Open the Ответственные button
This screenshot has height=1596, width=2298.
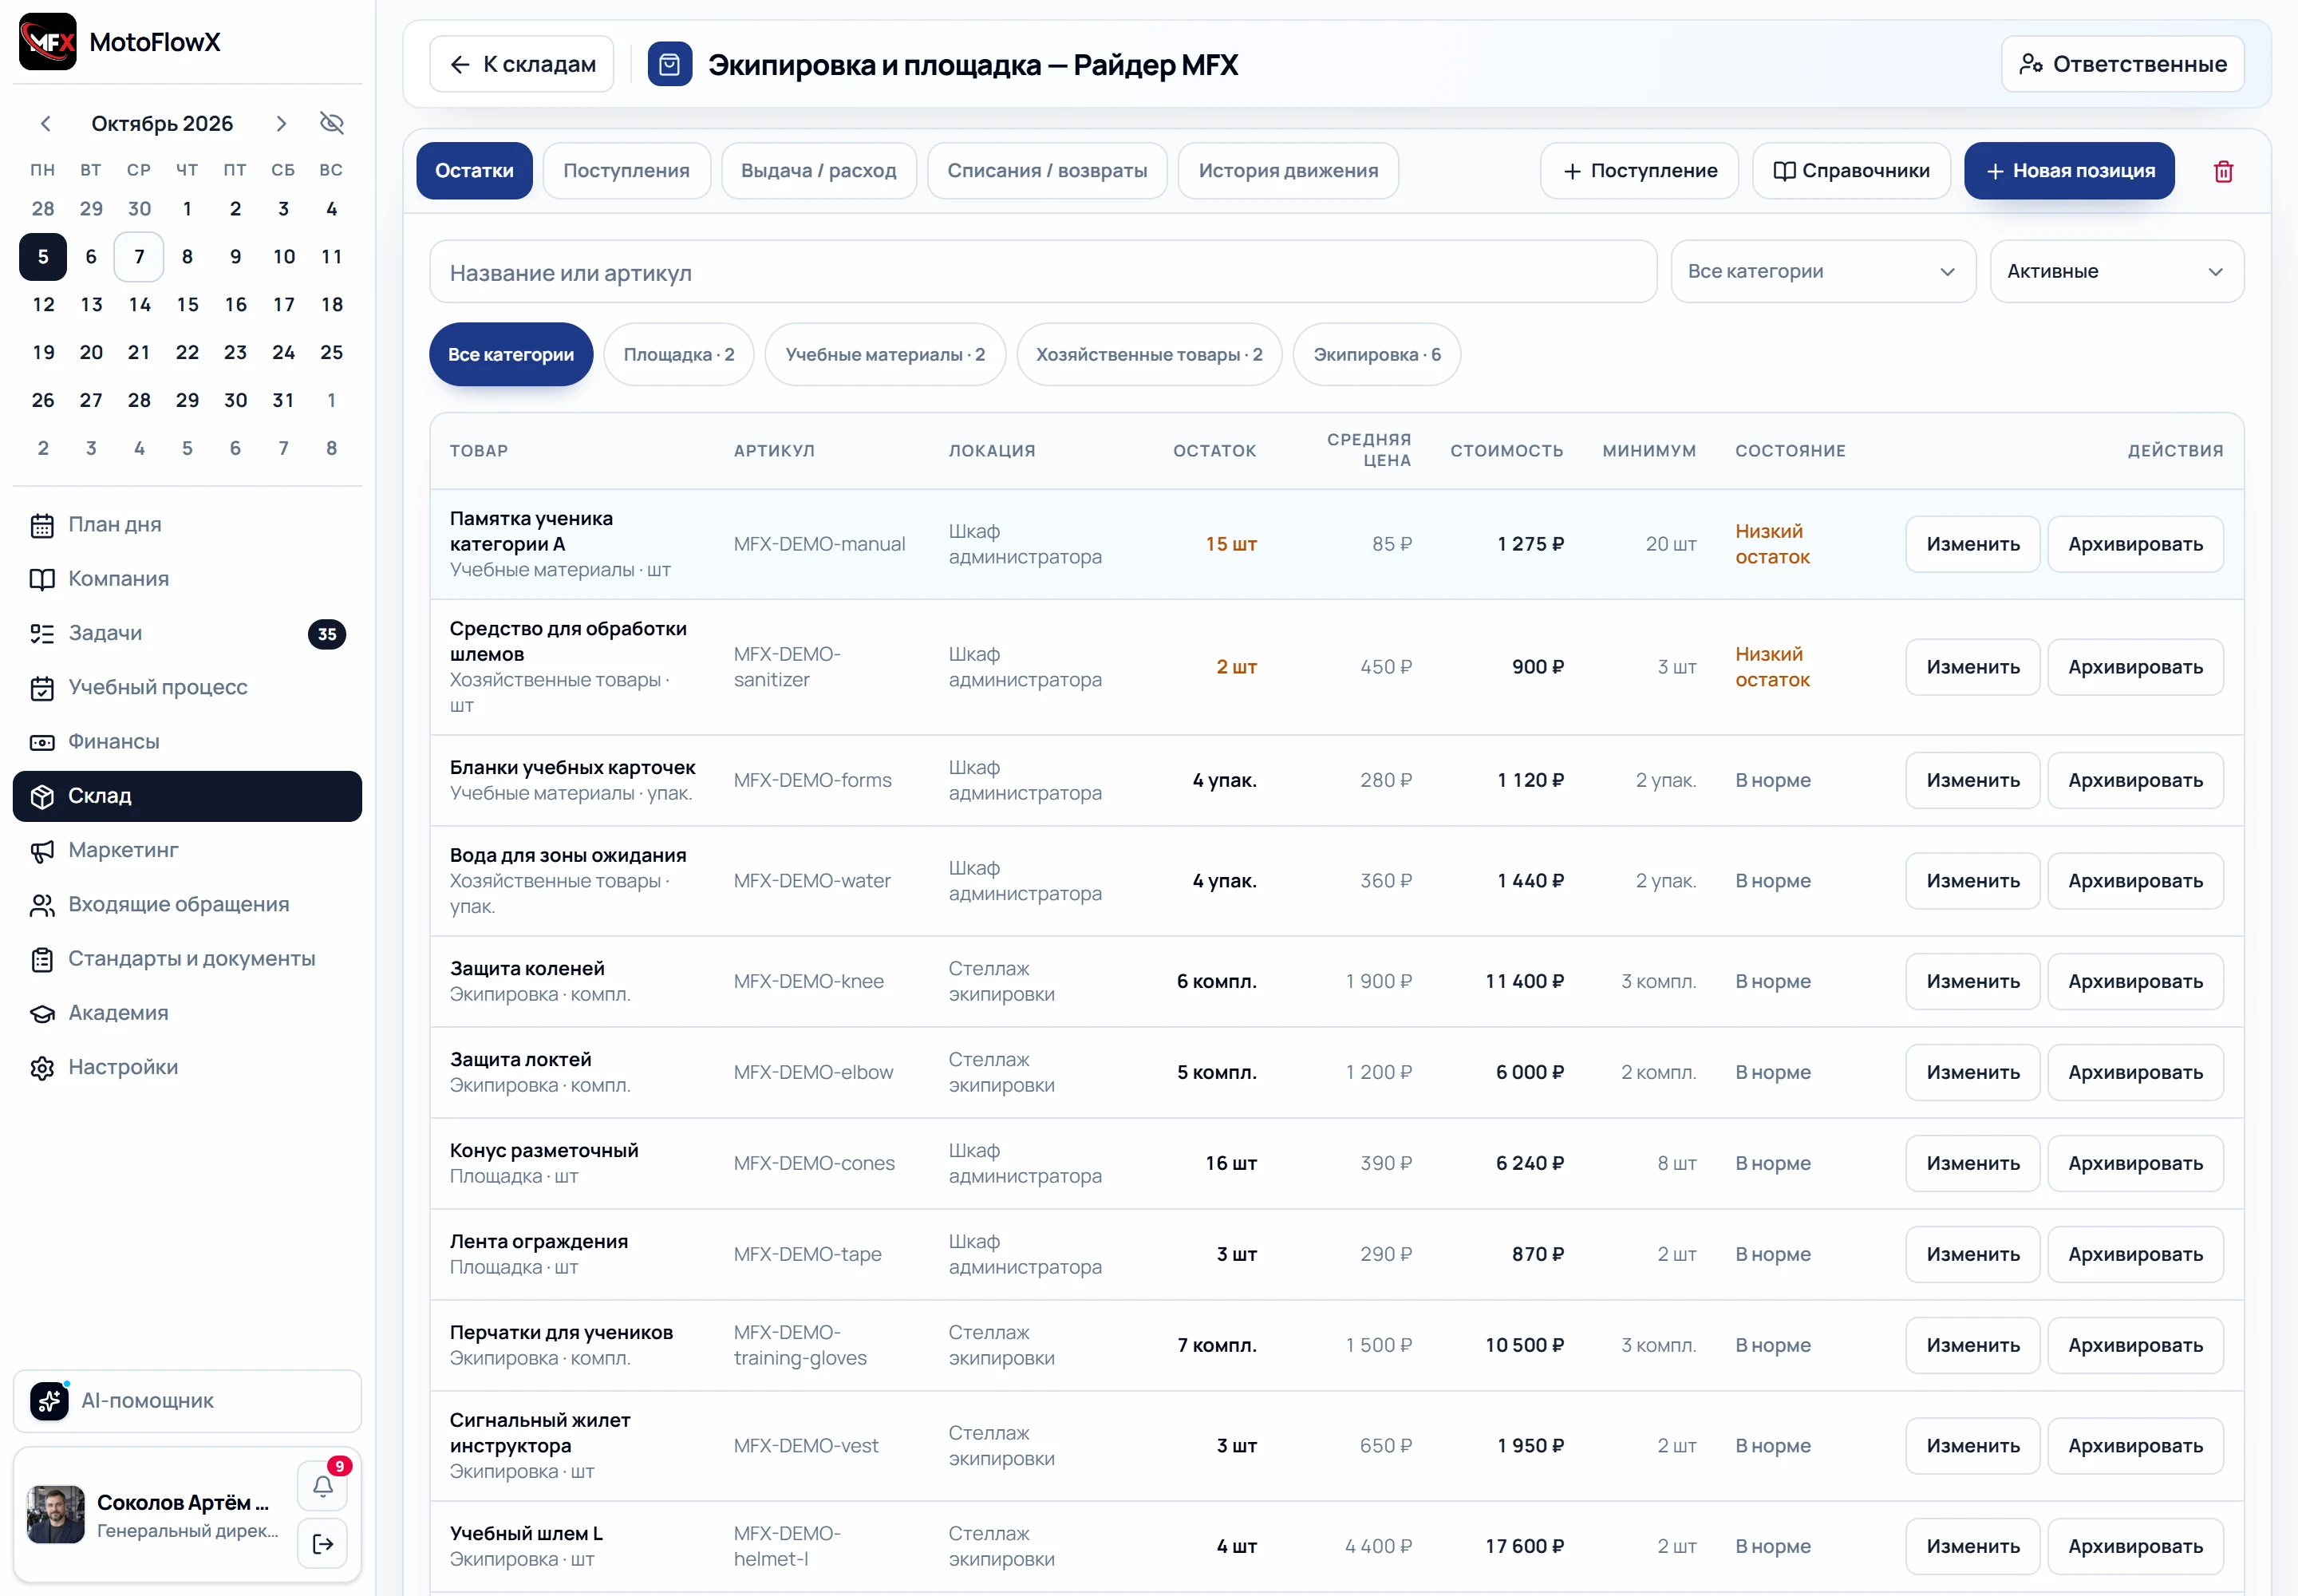pos(2122,64)
